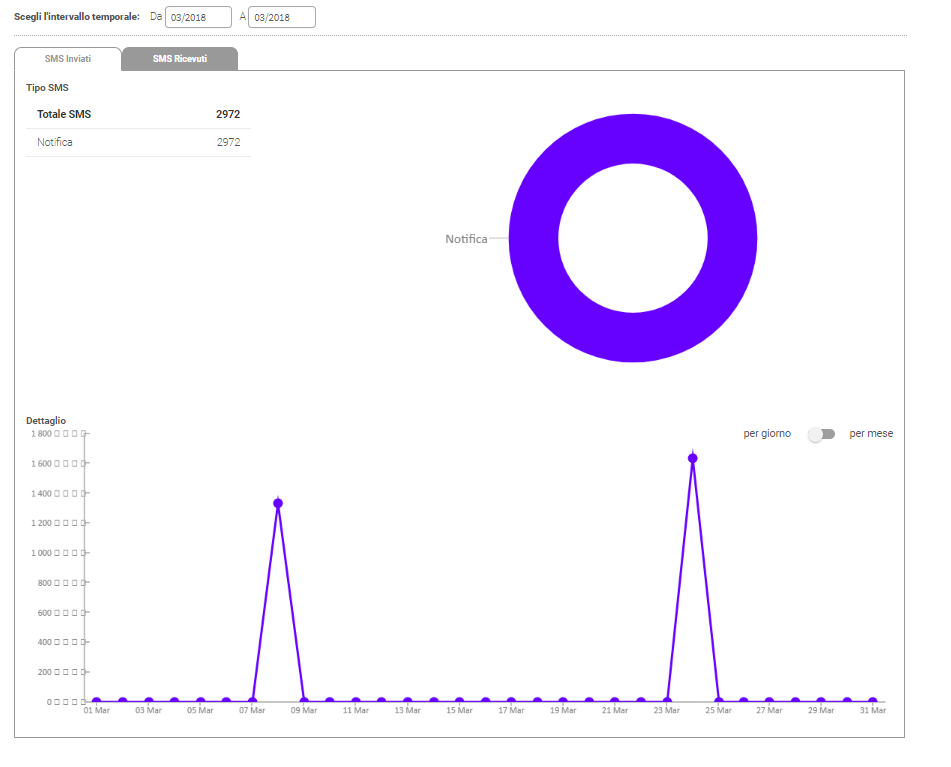This screenshot has height=767, width=951.
Task: Click the 23 Mar axis label
Action: point(667,710)
